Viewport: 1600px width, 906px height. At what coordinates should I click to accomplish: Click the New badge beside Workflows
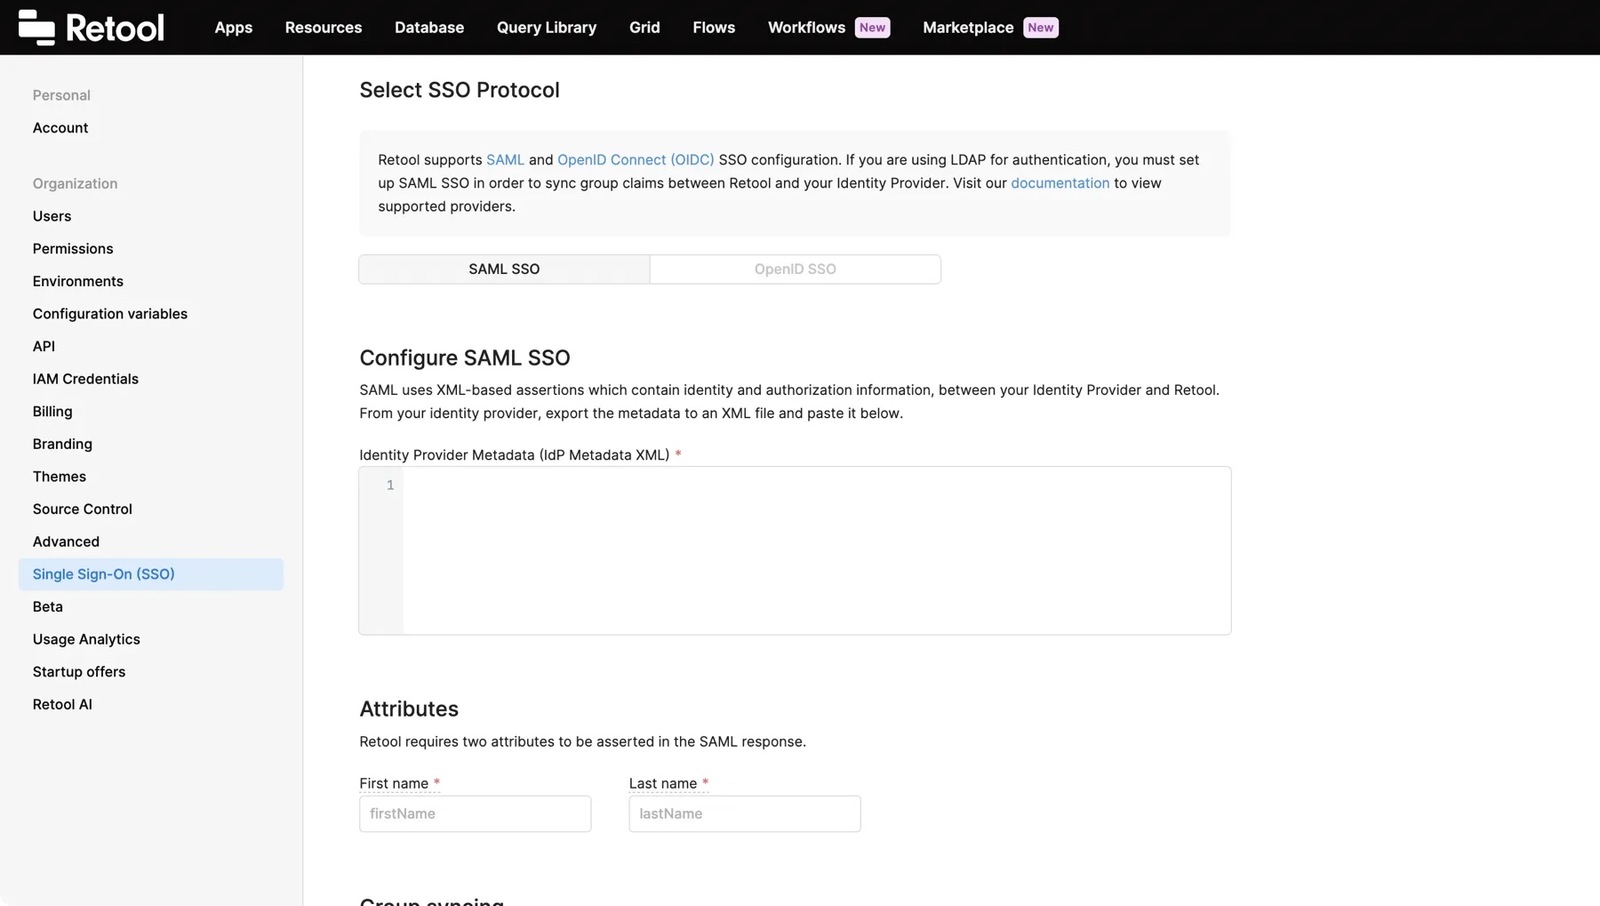pos(873,27)
